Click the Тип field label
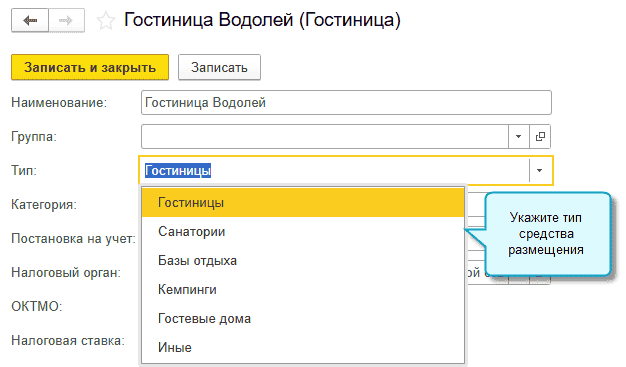Screen dimensions: 626x367 coord(24,171)
